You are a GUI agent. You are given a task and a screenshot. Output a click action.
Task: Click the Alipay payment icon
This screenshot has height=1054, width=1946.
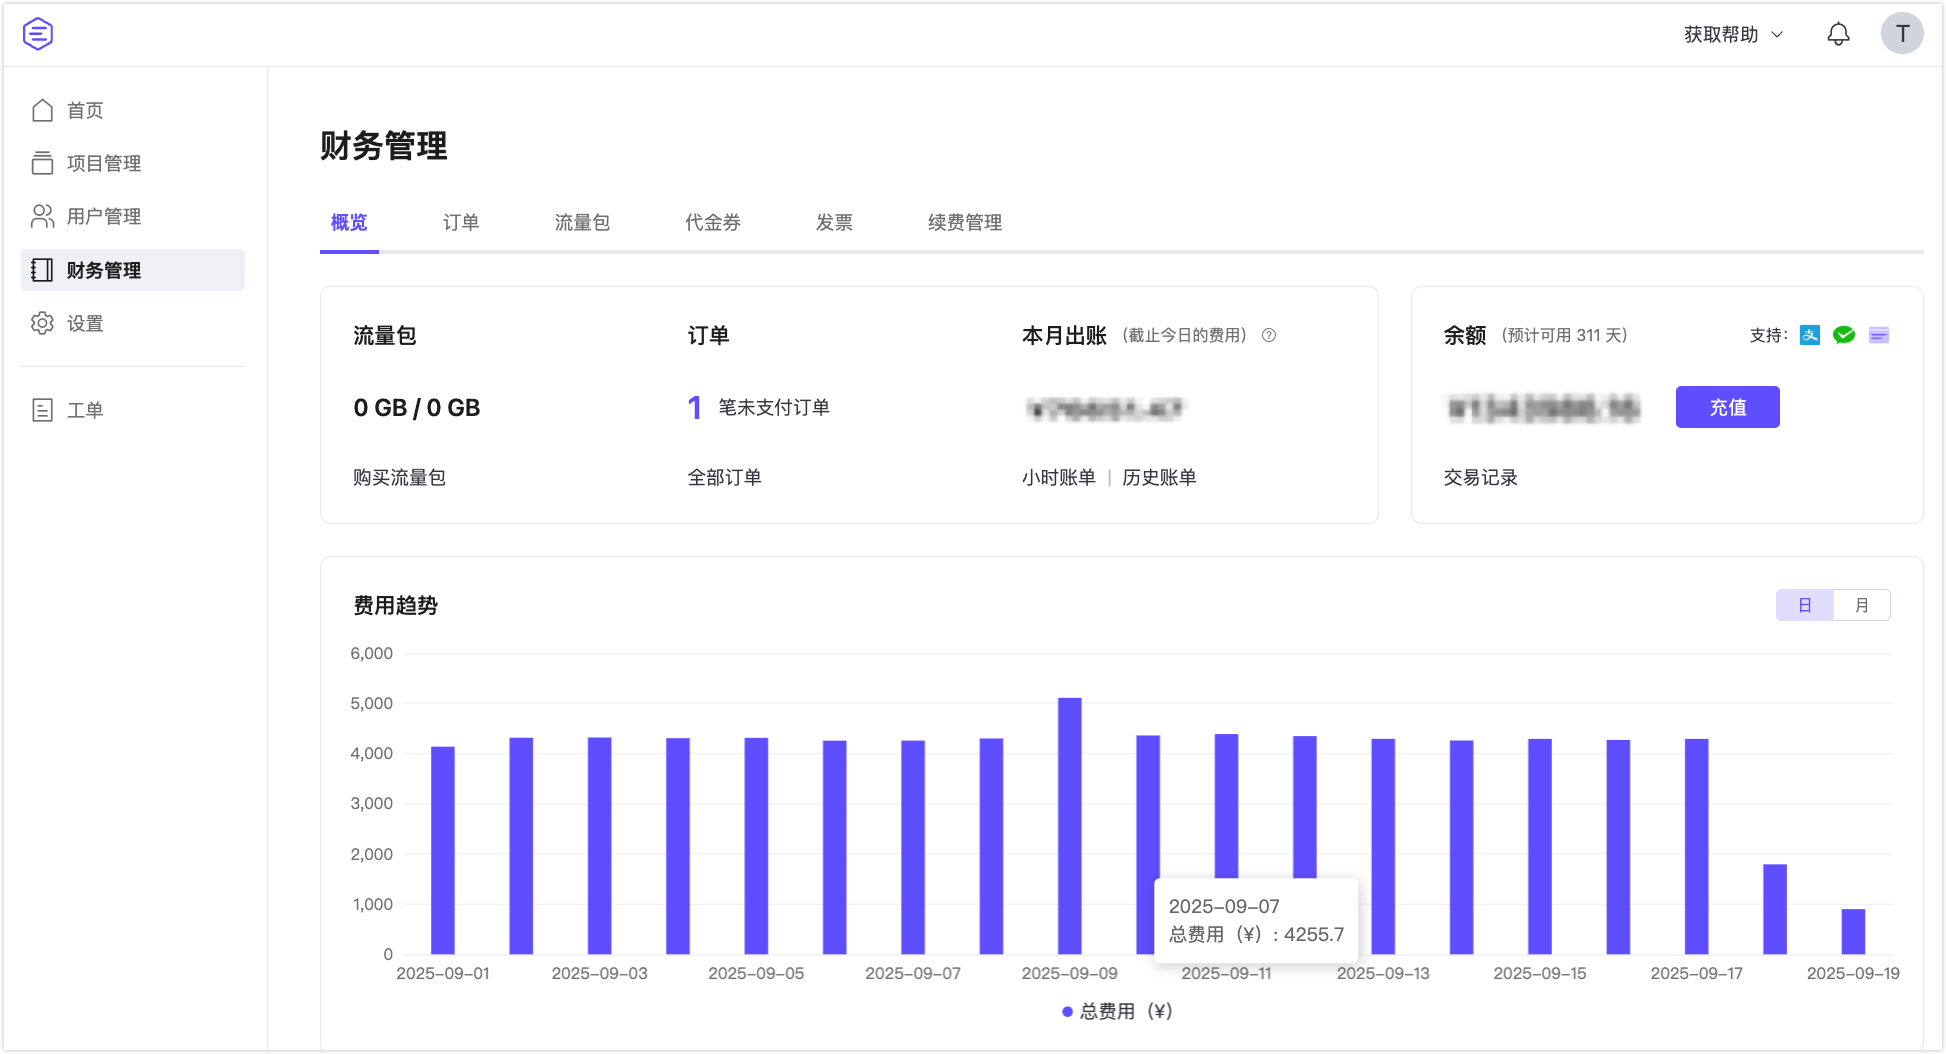tap(1810, 335)
